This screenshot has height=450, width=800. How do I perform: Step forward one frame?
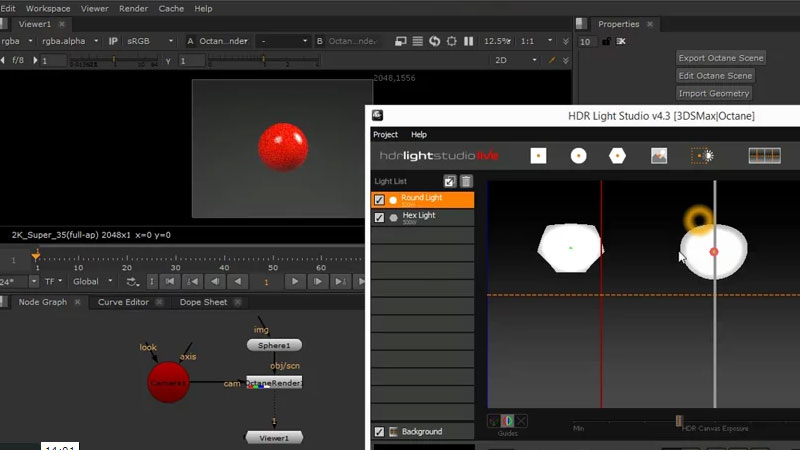click(x=317, y=282)
